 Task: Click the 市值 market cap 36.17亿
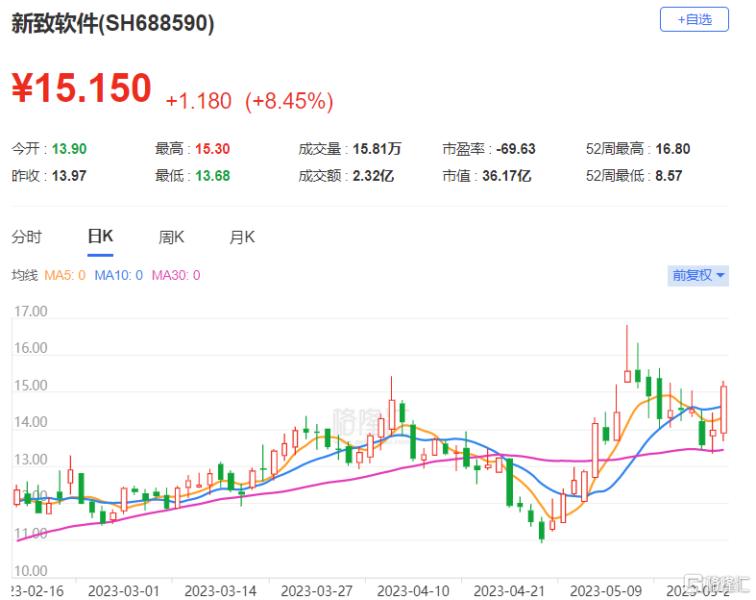[507, 176]
